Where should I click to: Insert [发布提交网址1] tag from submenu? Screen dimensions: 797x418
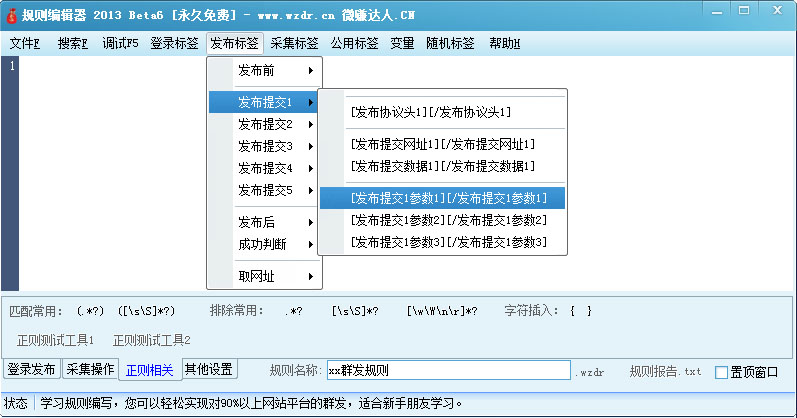tap(442, 145)
